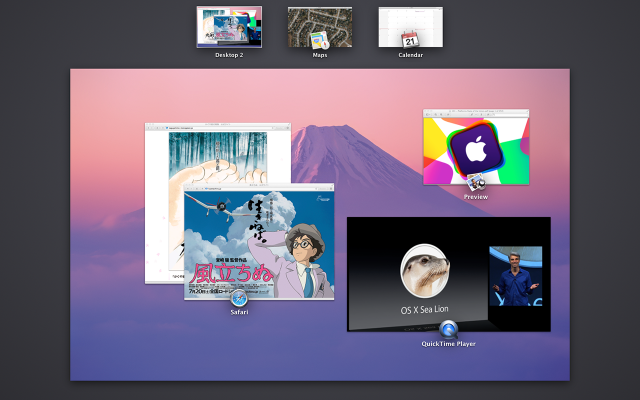Click the Calendar label under thumbnail
The image size is (640, 400).
[x=410, y=55]
